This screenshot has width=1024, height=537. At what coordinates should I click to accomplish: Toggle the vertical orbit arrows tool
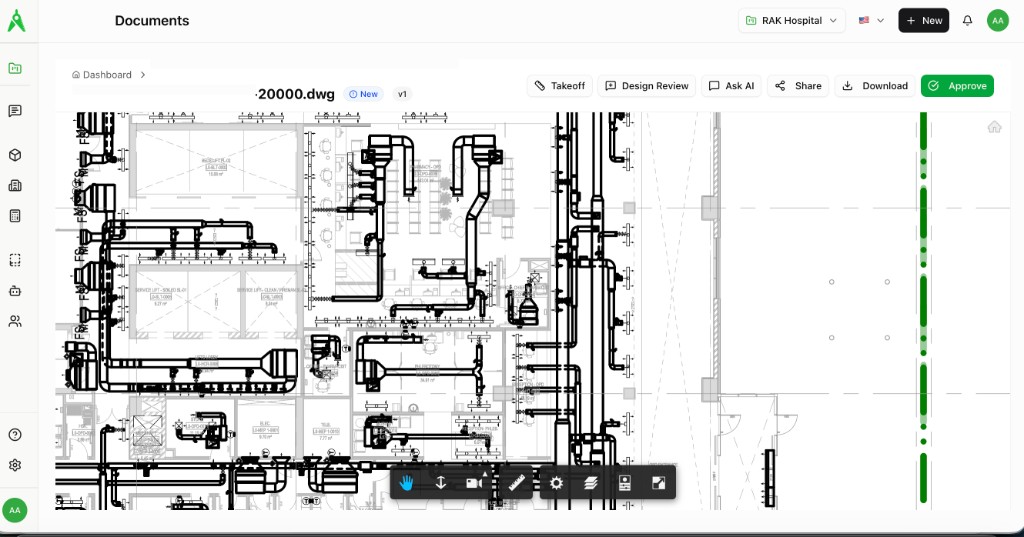440,483
